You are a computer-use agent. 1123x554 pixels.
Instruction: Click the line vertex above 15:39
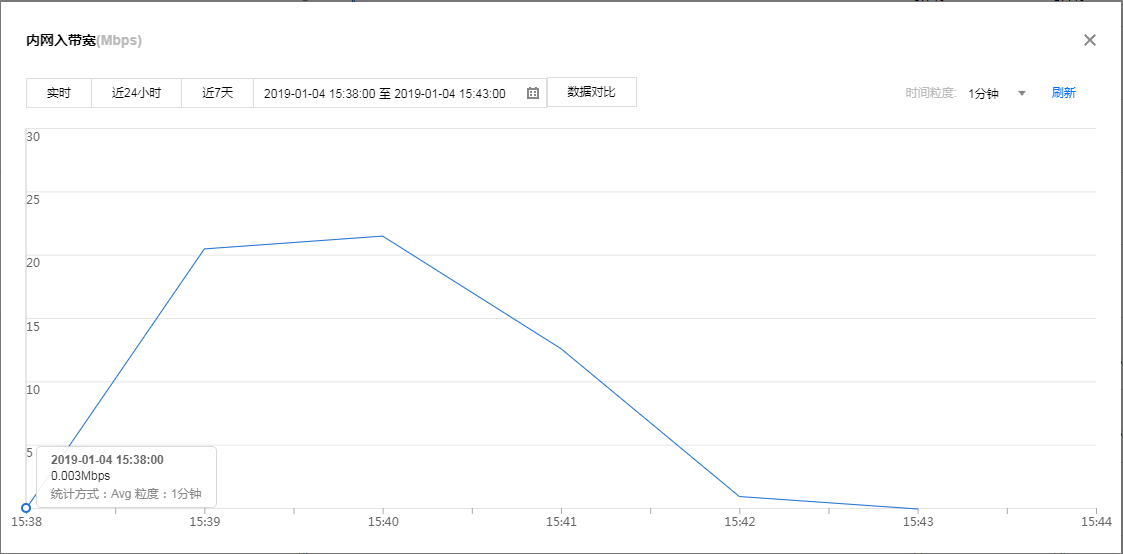204,249
